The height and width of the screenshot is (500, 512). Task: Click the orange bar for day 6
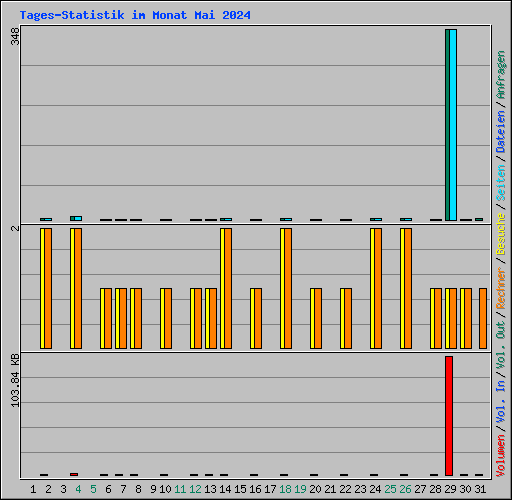coord(108,318)
